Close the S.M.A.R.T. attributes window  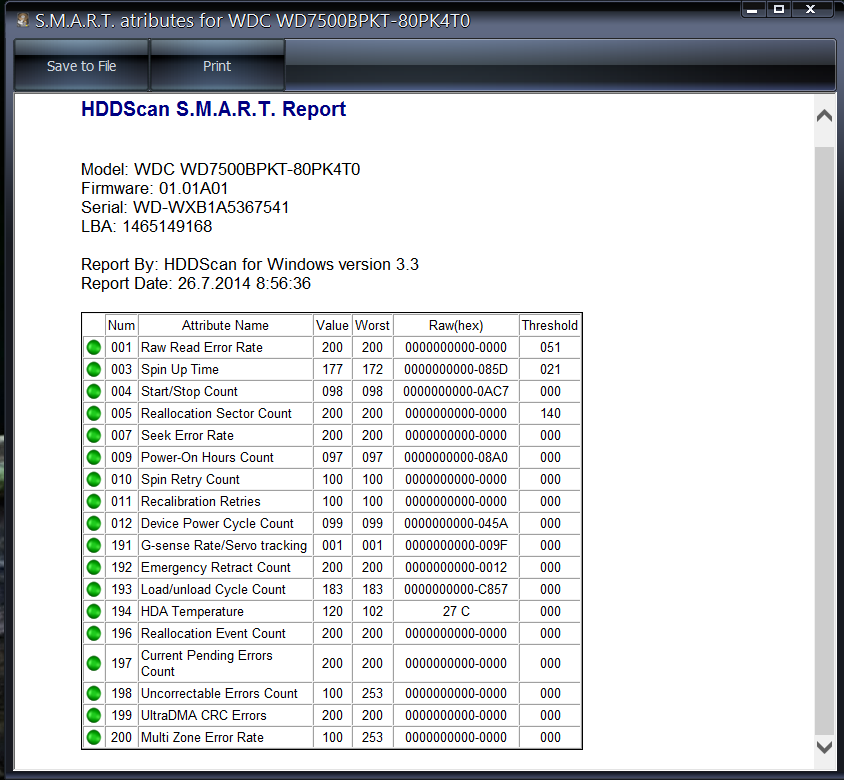(x=811, y=9)
